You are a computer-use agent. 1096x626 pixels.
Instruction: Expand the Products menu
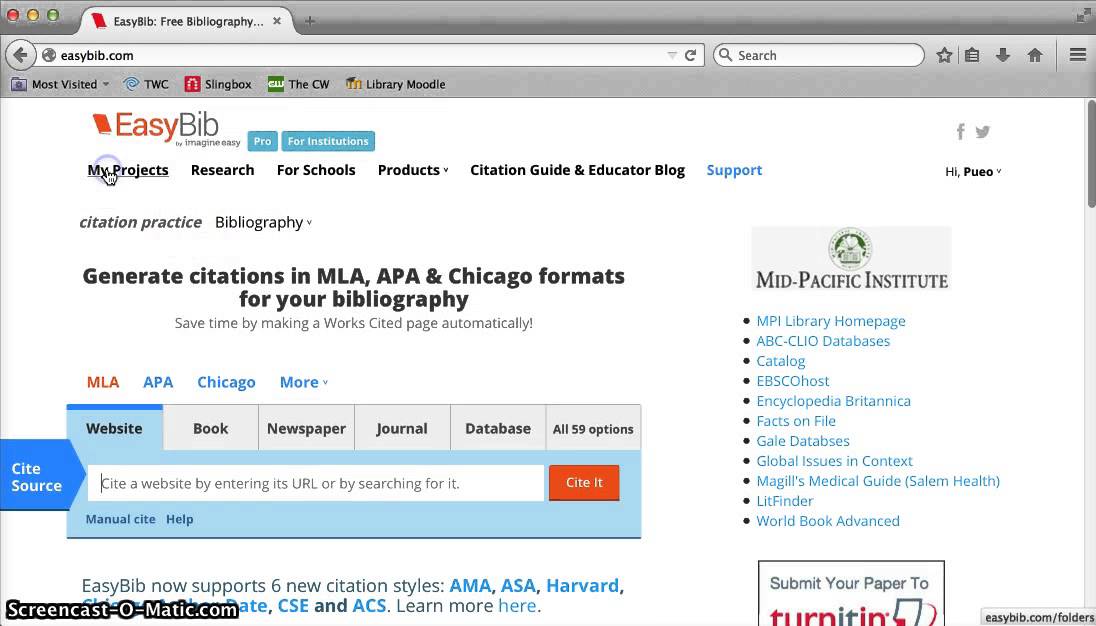point(413,170)
